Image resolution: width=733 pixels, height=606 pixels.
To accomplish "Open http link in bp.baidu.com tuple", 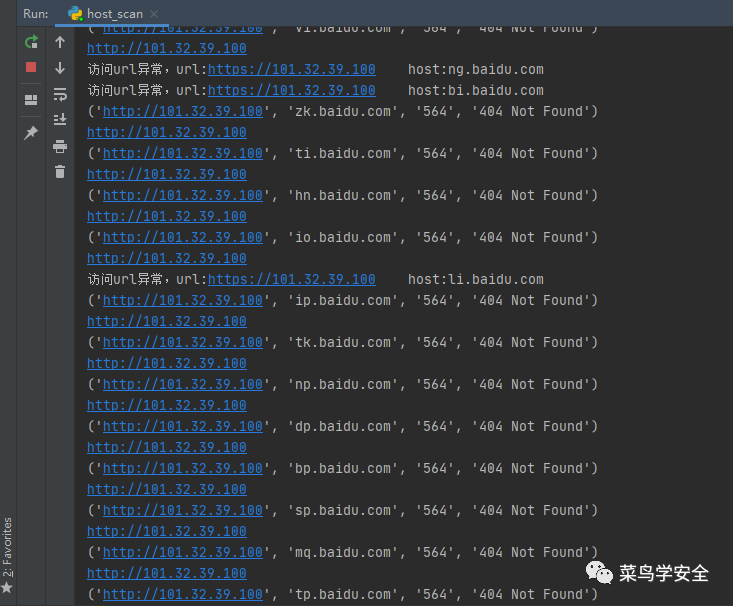I will pyautogui.click(x=183, y=469).
